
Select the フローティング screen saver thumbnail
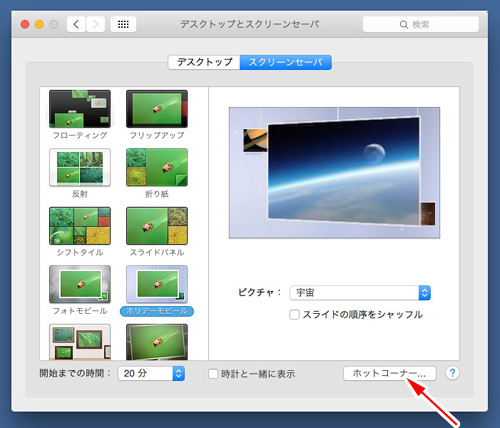pos(80,109)
